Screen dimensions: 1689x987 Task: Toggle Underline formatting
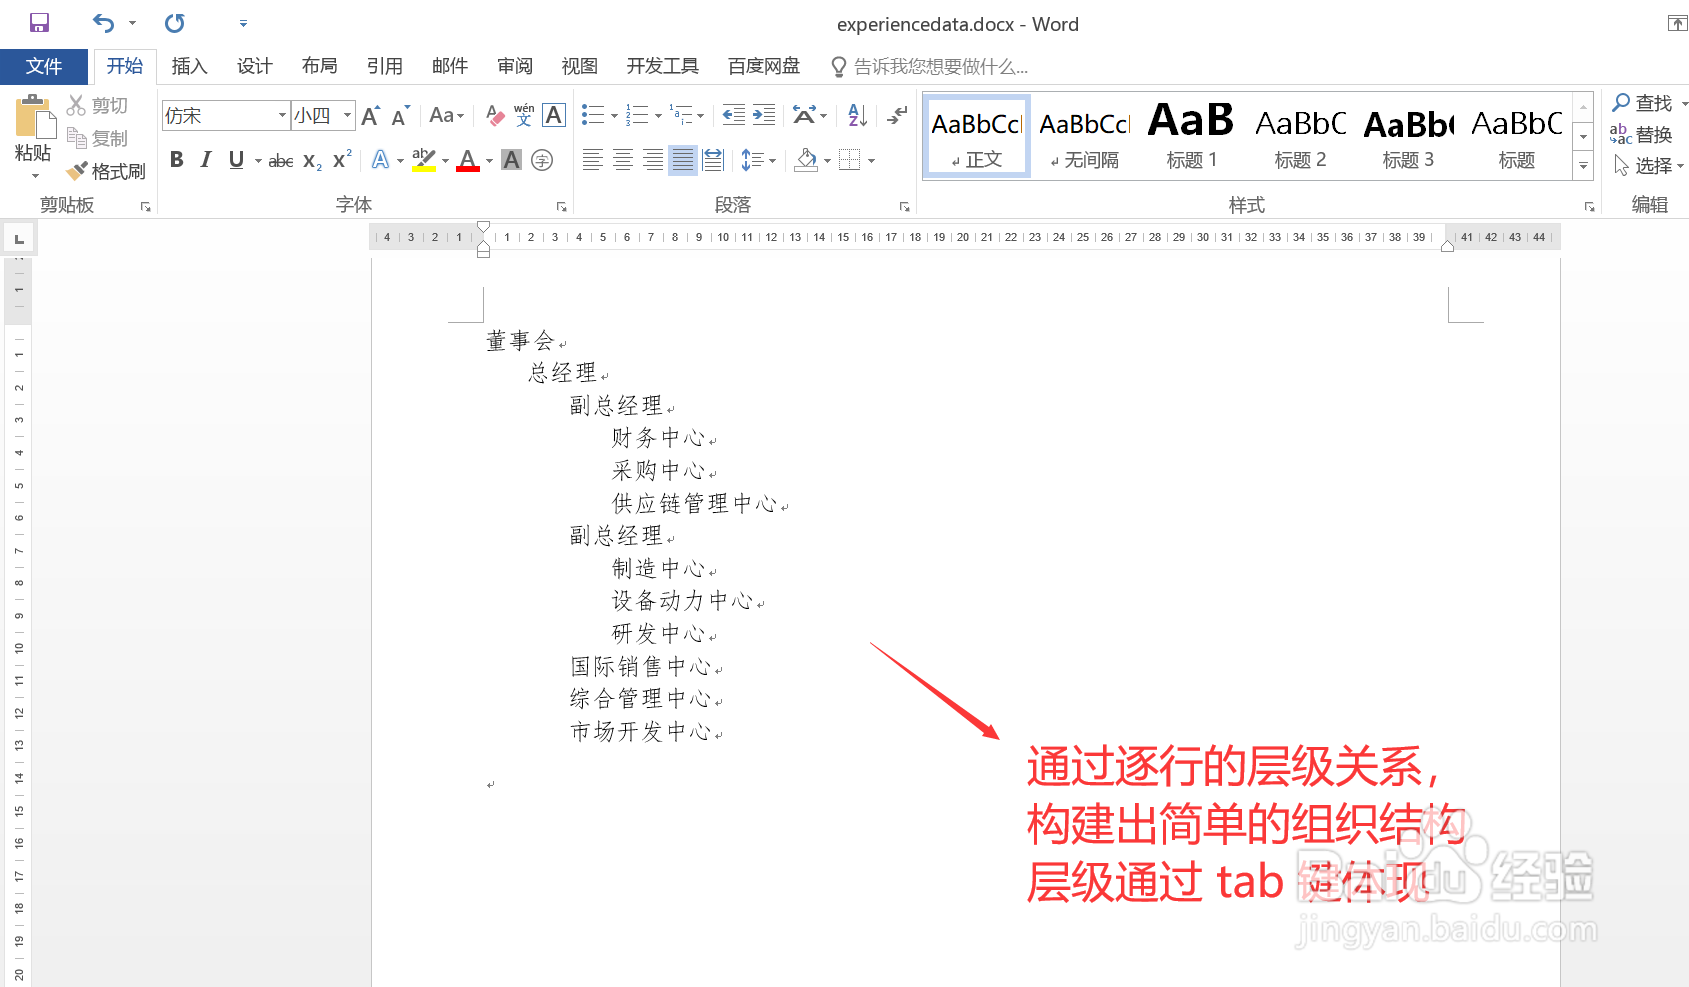pos(236,160)
